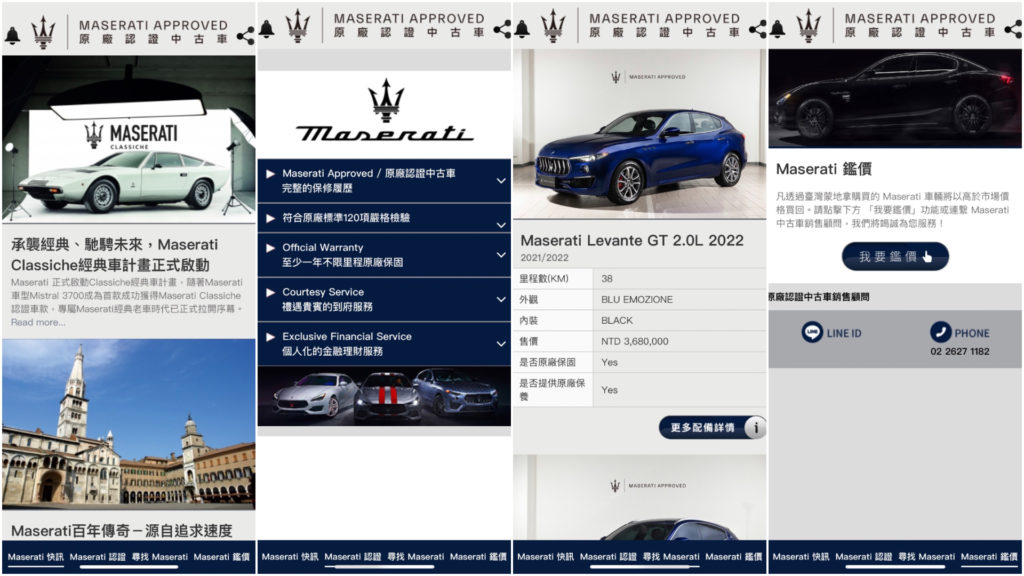Tap the 里程數(KM) label cell
Screen dimensions: 1024x576
[x=553, y=278]
